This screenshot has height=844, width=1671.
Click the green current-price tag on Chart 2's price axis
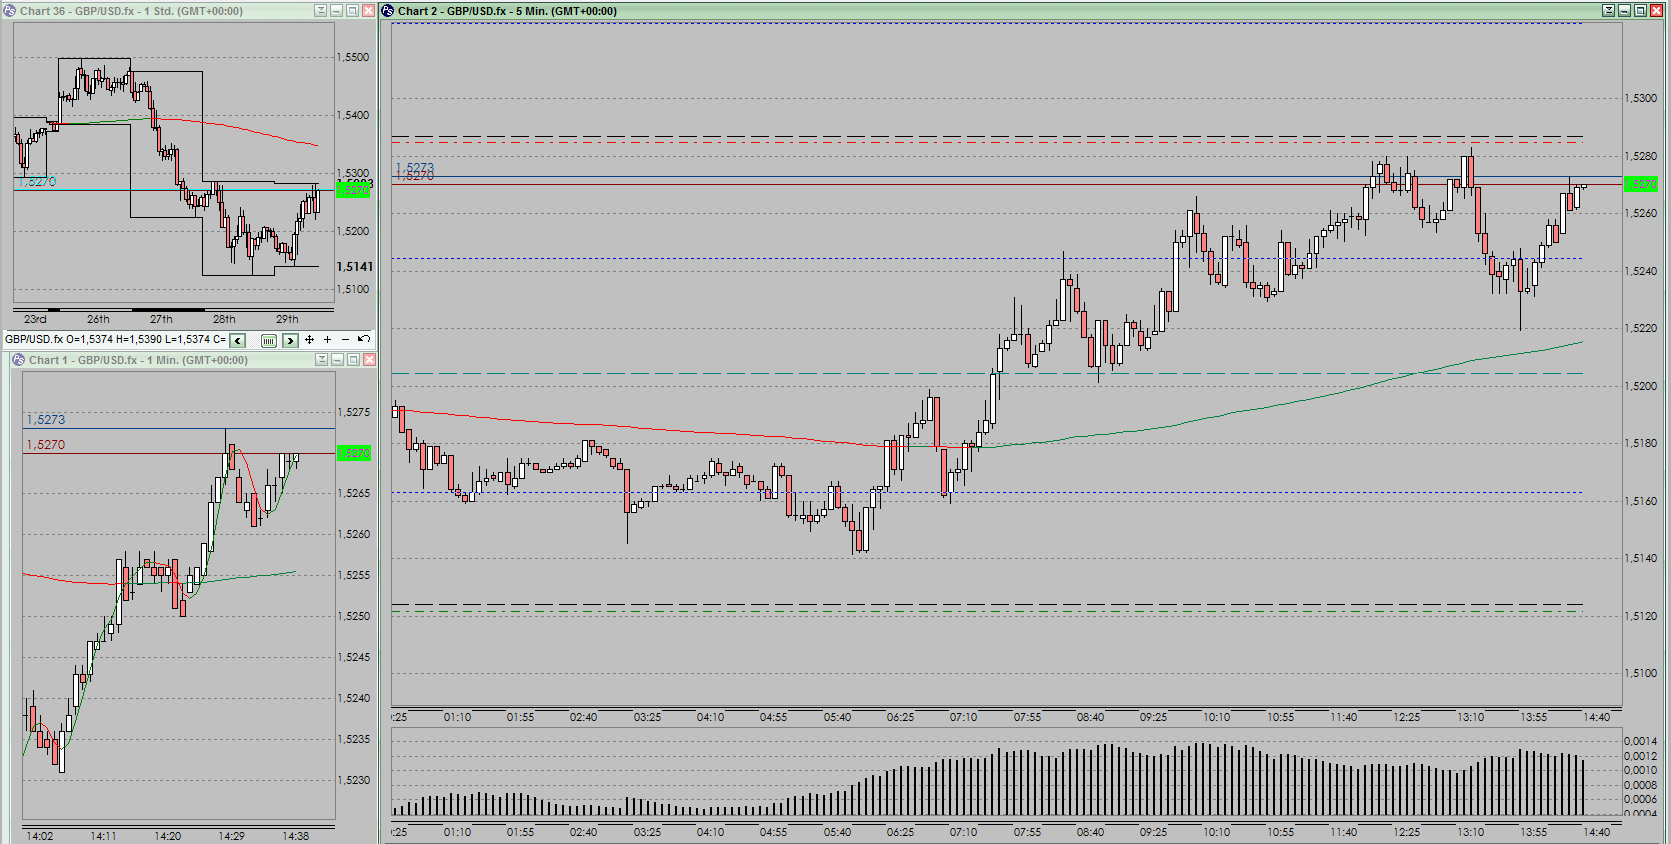tap(1641, 184)
